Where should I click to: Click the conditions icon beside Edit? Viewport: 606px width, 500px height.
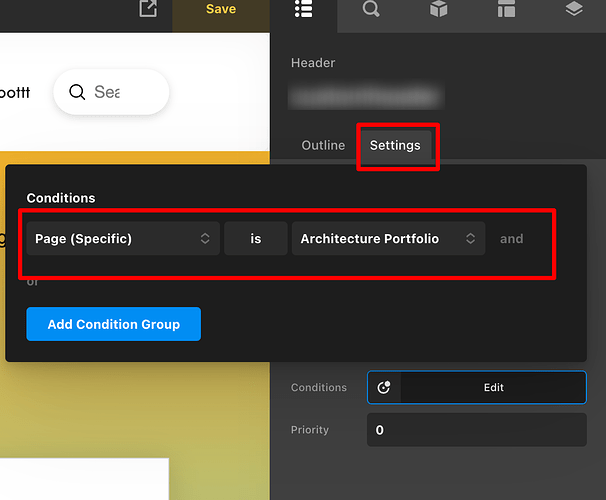pyautogui.click(x=384, y=388)
